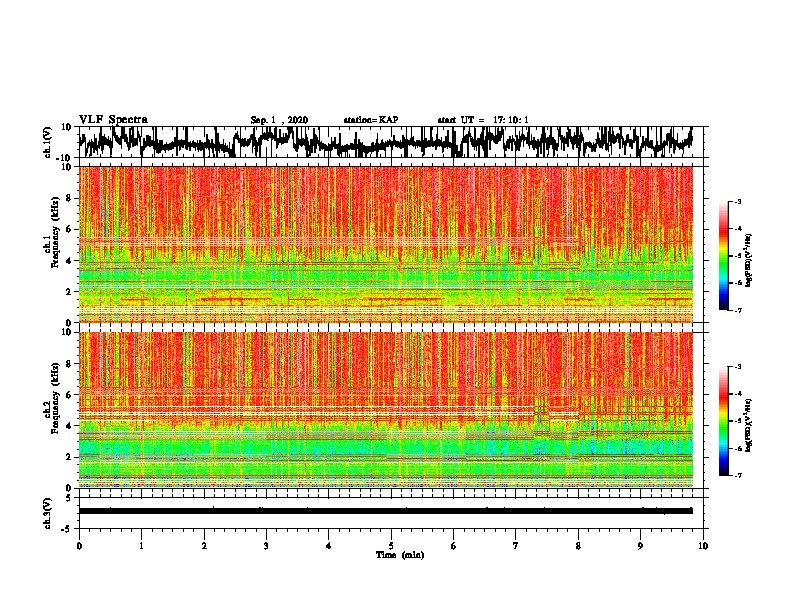Click the 'start UT = 17:10: 1' text
The image size is (792, 612).
[x=483, y=120]
